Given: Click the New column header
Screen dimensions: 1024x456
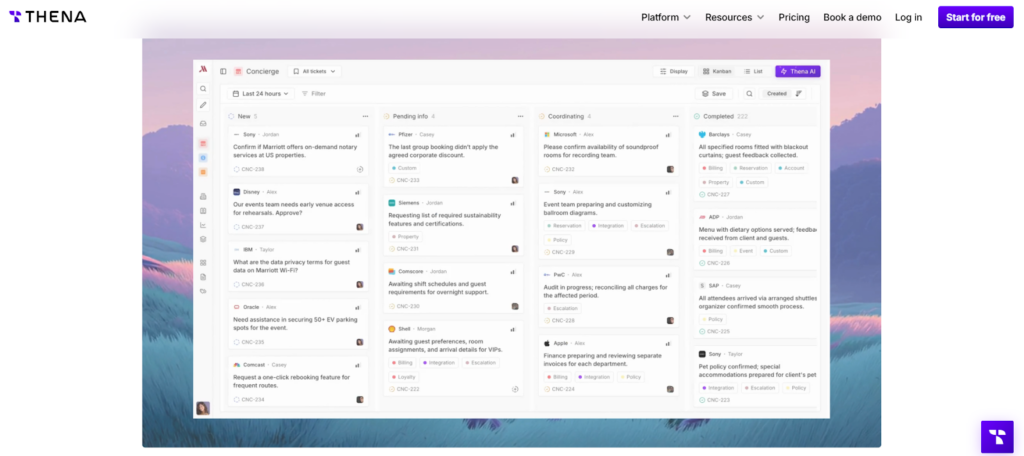Looking at the screenshot, I should (x=244, y=116).
